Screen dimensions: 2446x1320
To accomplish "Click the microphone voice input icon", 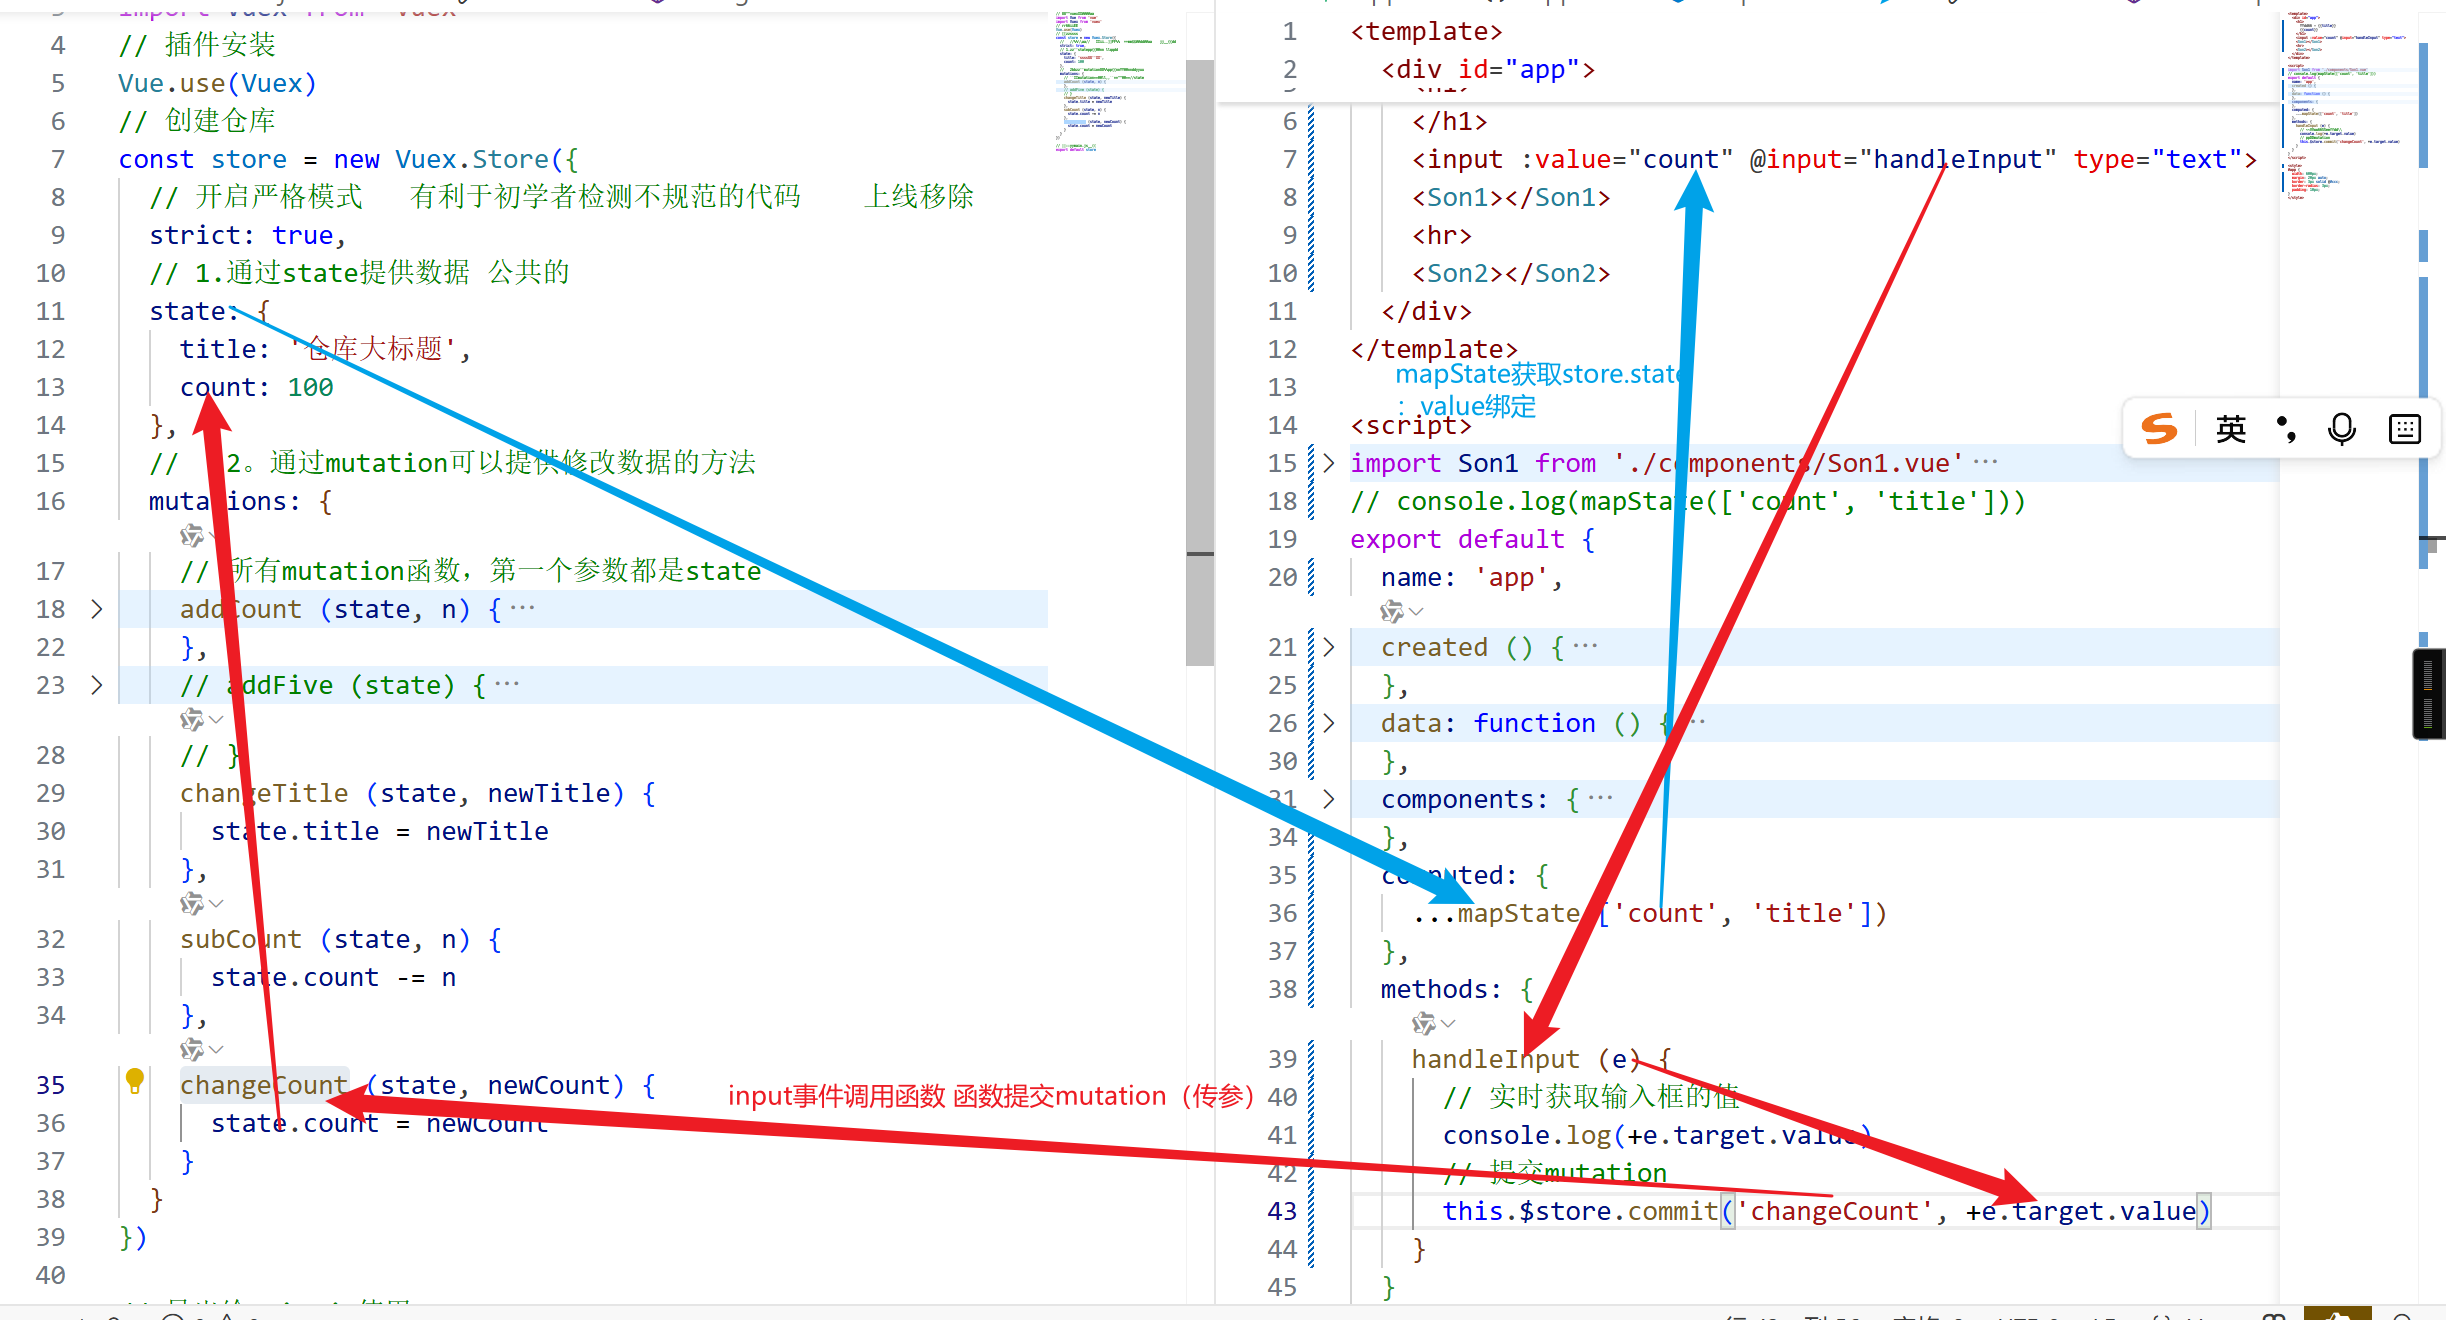I will [2341, 429].
